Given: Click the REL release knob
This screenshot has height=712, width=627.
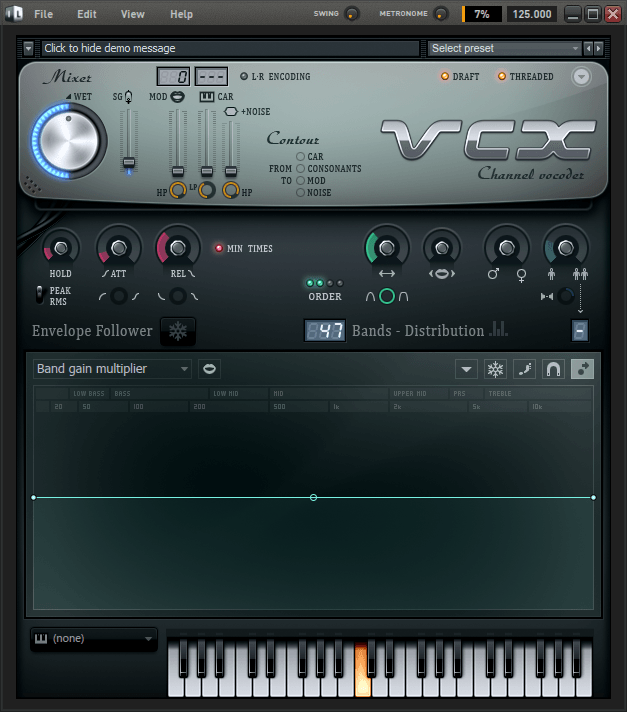Looking at the screenshot, I should [178, 248].
